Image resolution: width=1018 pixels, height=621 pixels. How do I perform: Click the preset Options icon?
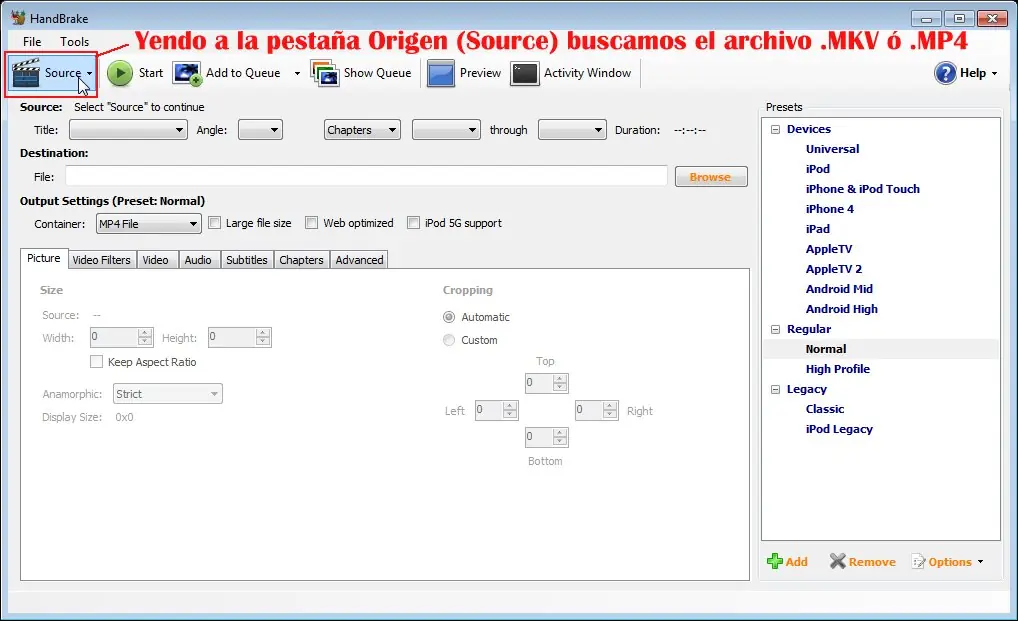pyautogui.click(x=918, y=562)
